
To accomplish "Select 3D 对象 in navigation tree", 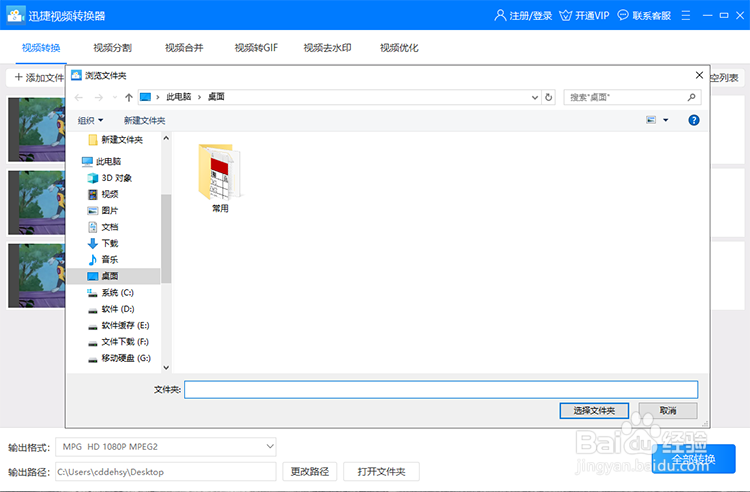I will [x=110, y=178].
